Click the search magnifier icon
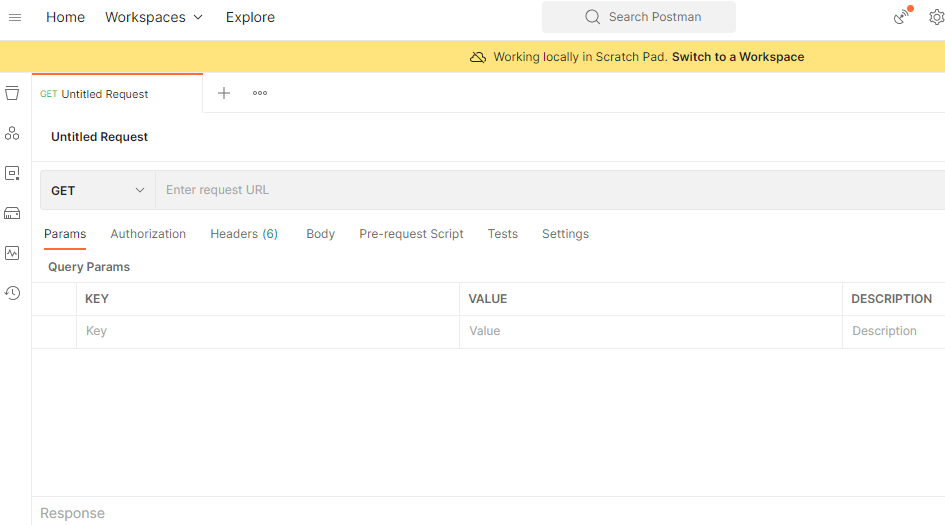 pyautogui.click(x=592, y=17)
